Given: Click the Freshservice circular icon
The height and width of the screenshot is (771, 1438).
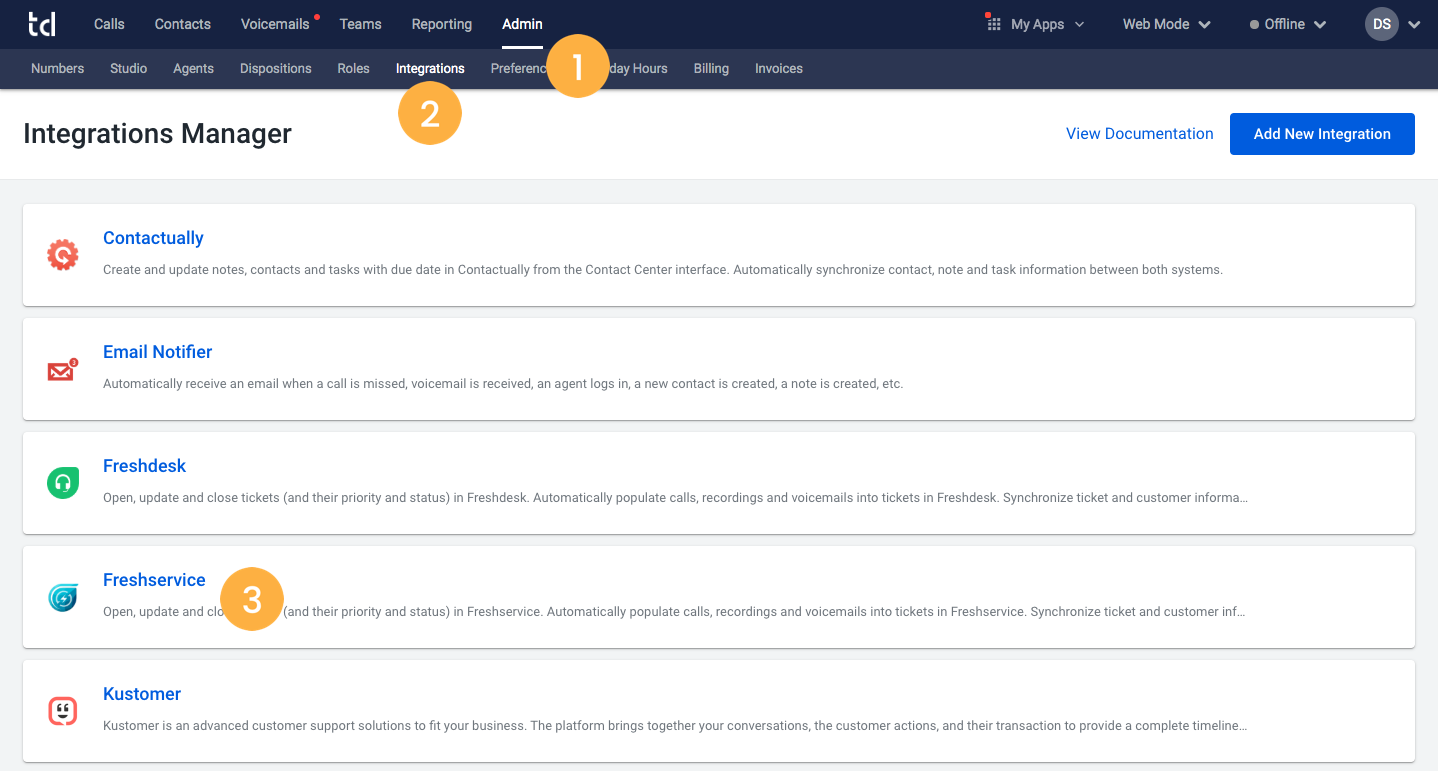Looking at the screenshot, I should pos(63,597).
